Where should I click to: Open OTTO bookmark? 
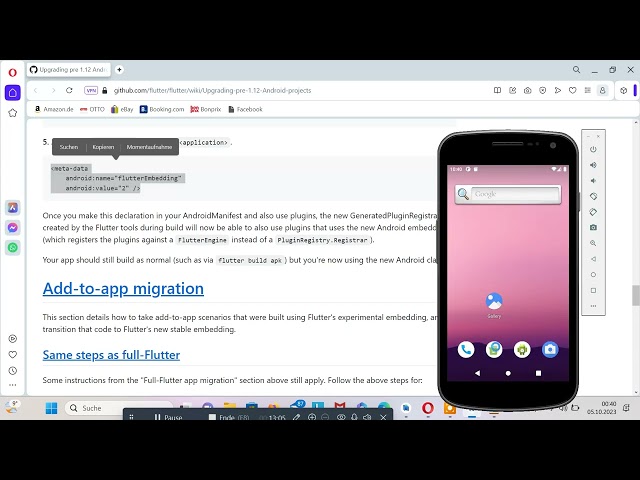92,109
